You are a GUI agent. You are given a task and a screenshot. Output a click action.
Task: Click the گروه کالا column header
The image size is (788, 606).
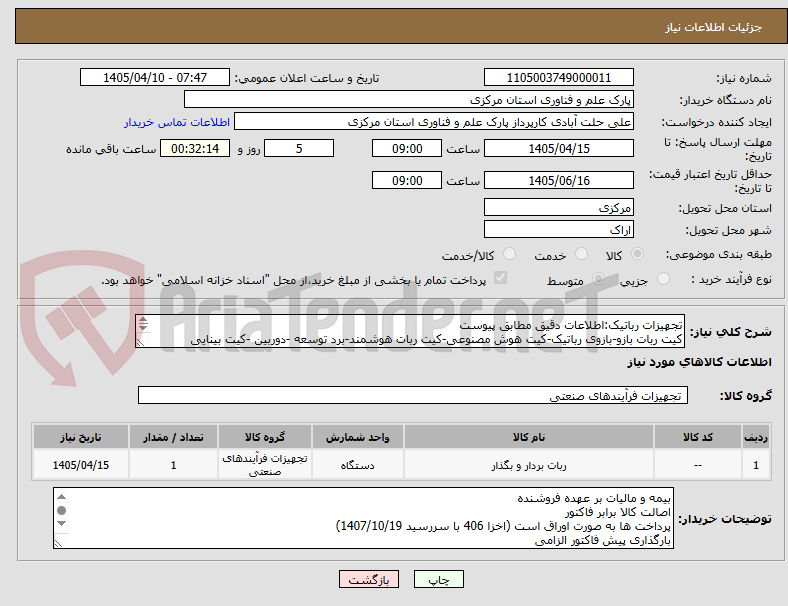pyautogui.click(x=265, y=437)
